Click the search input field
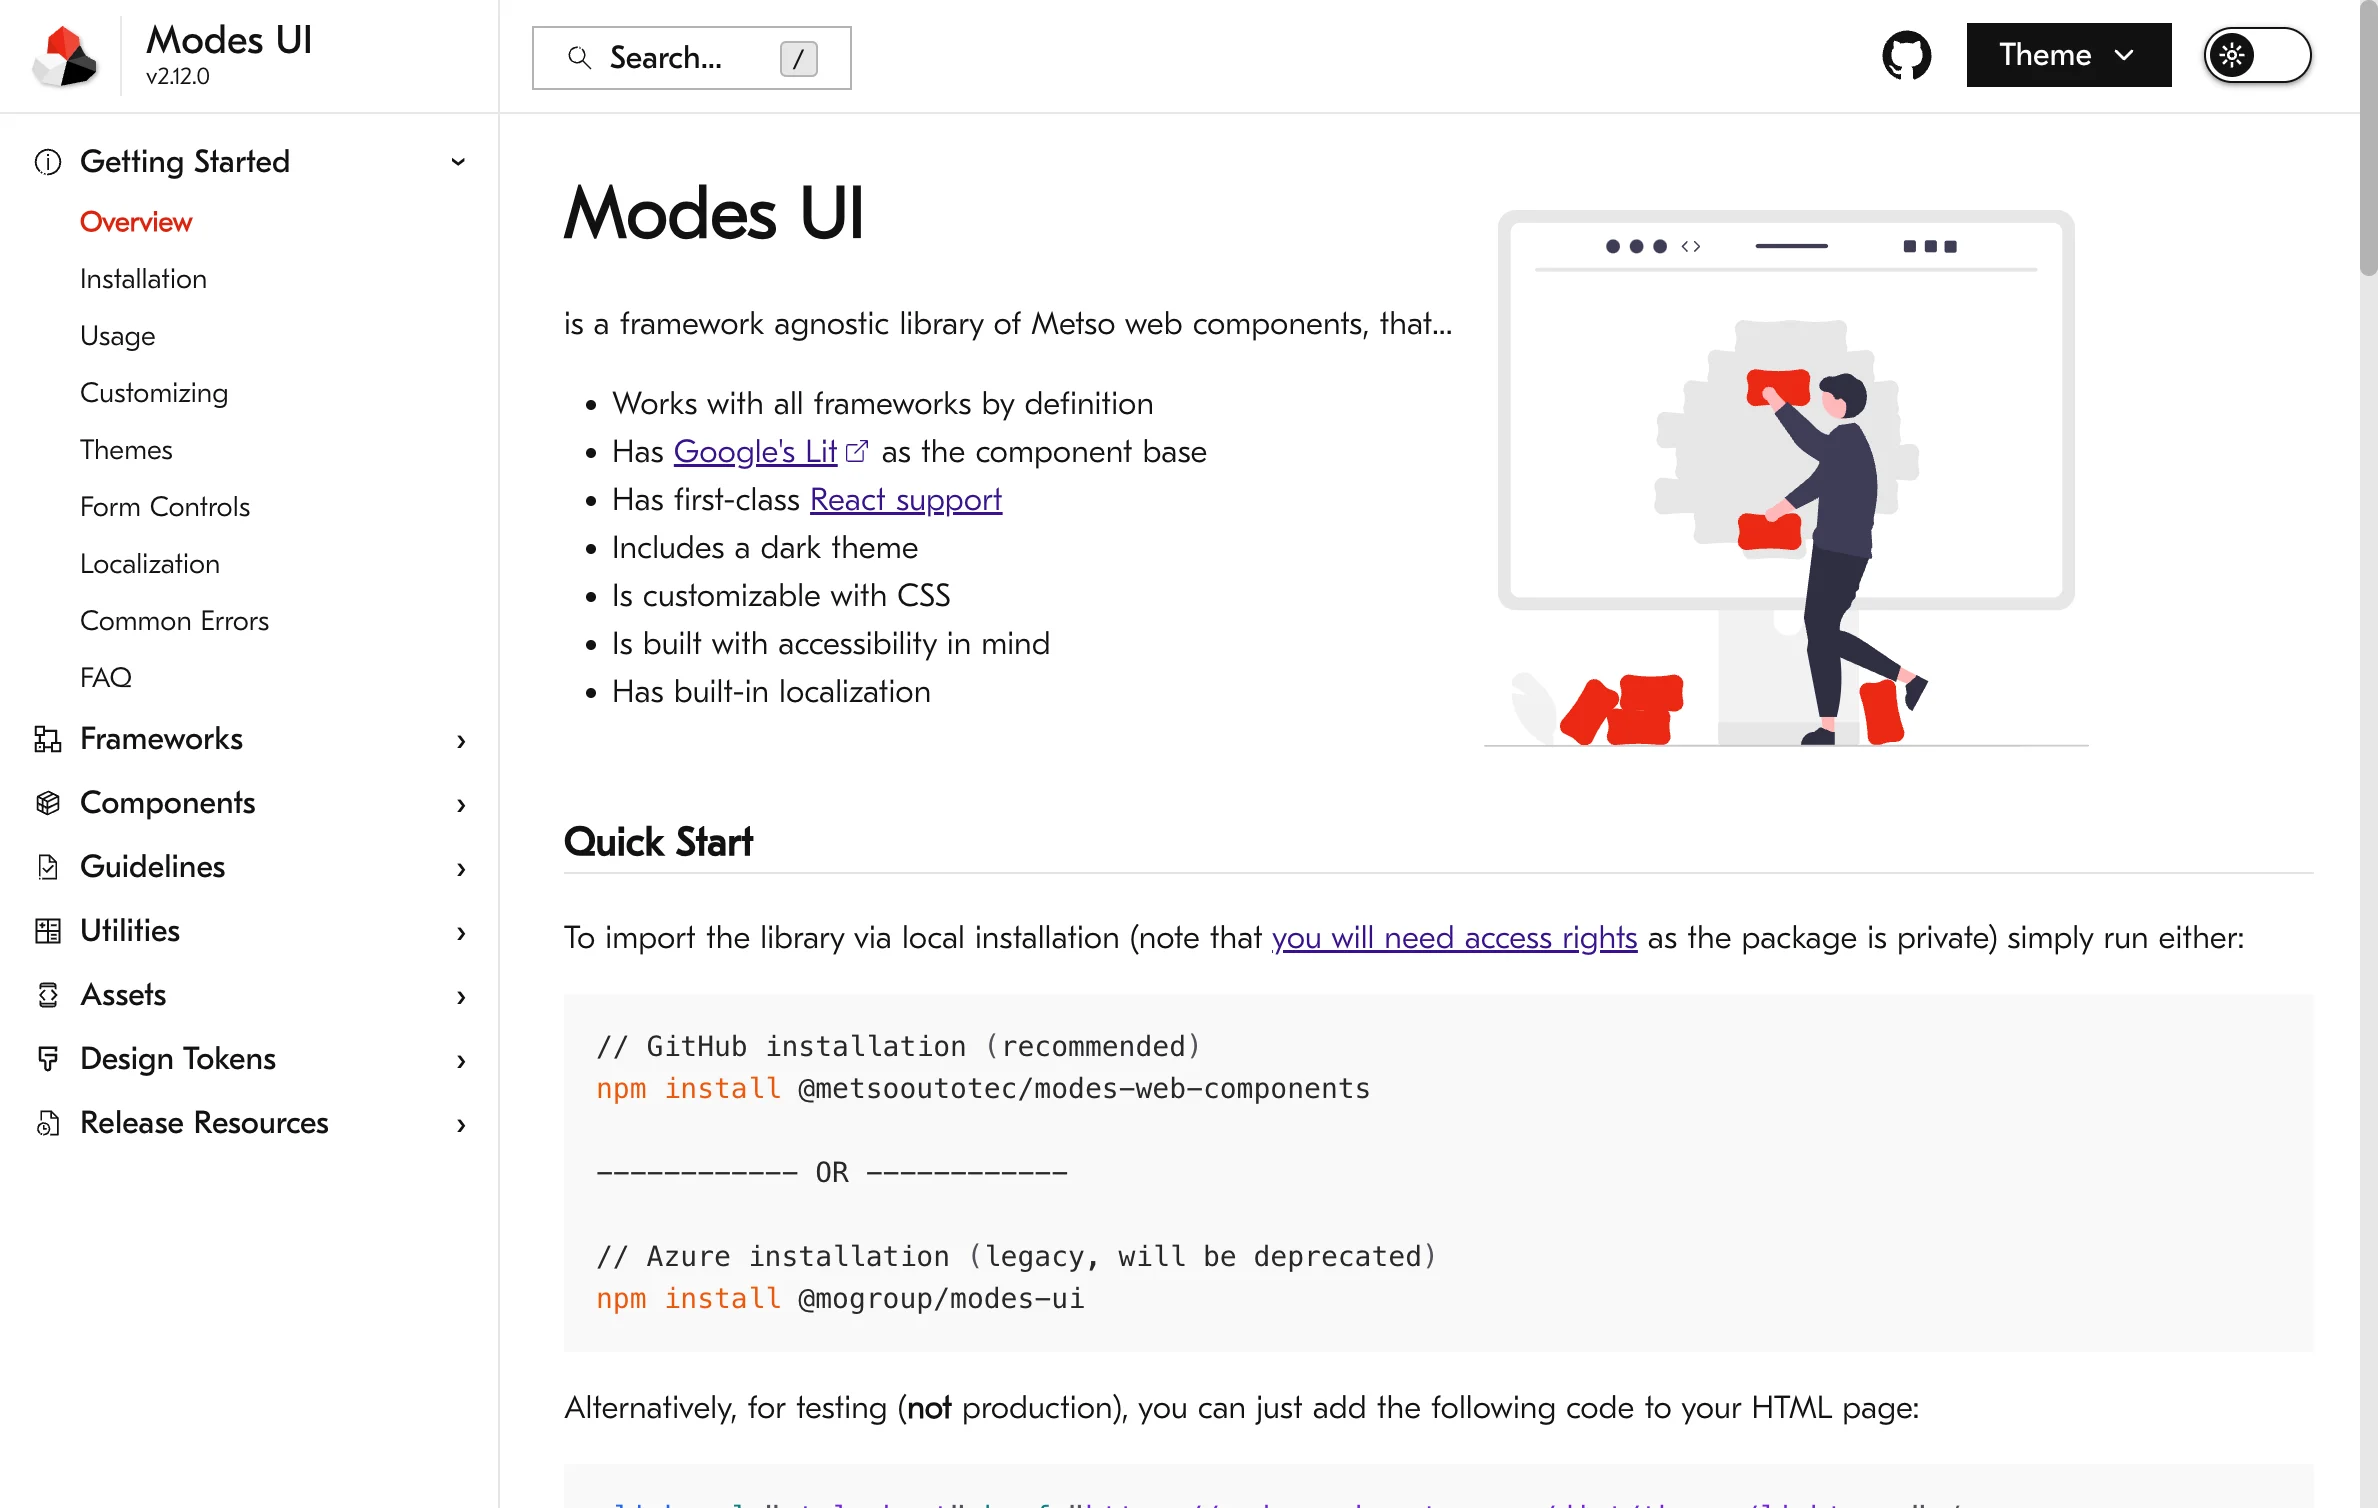This screenshot has width=2378, height=1508. click(x=693, y=57)
